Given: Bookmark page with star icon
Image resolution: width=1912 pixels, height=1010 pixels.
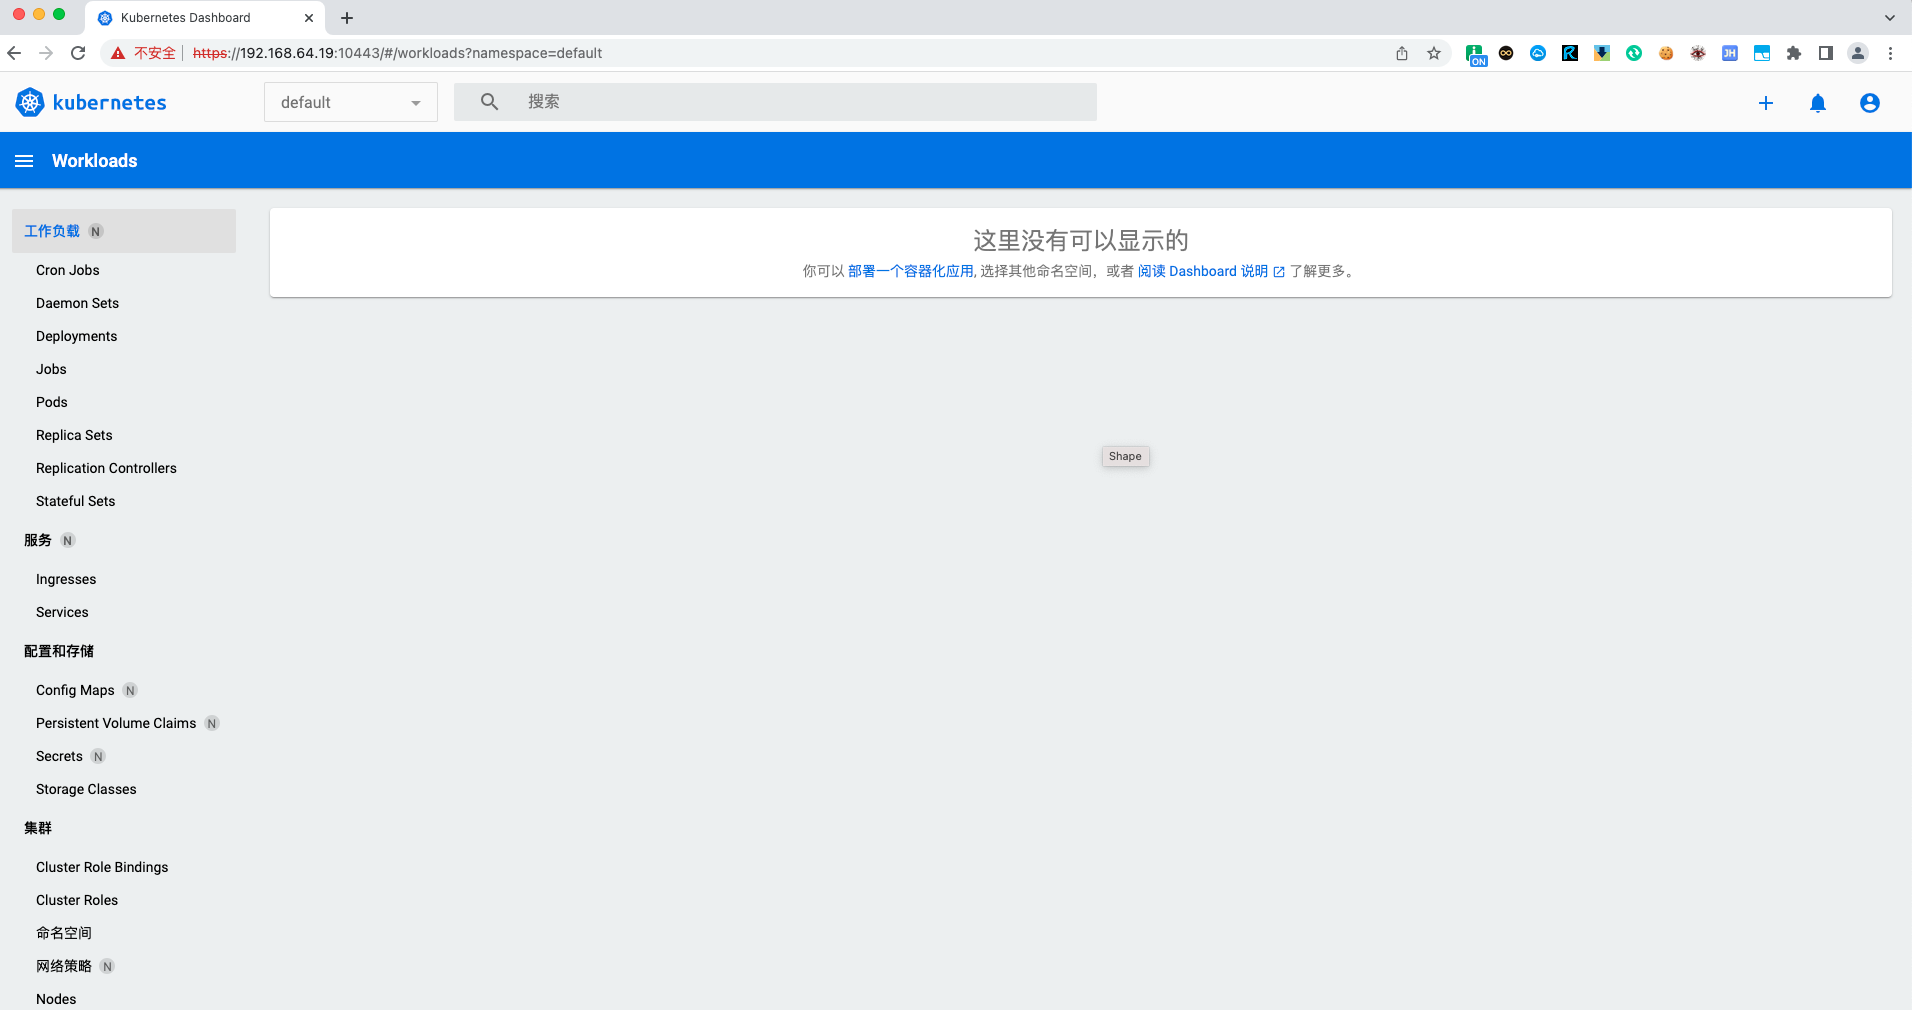Looking at the screenshot, I should pyautogui.click(x=1434, y=53).
